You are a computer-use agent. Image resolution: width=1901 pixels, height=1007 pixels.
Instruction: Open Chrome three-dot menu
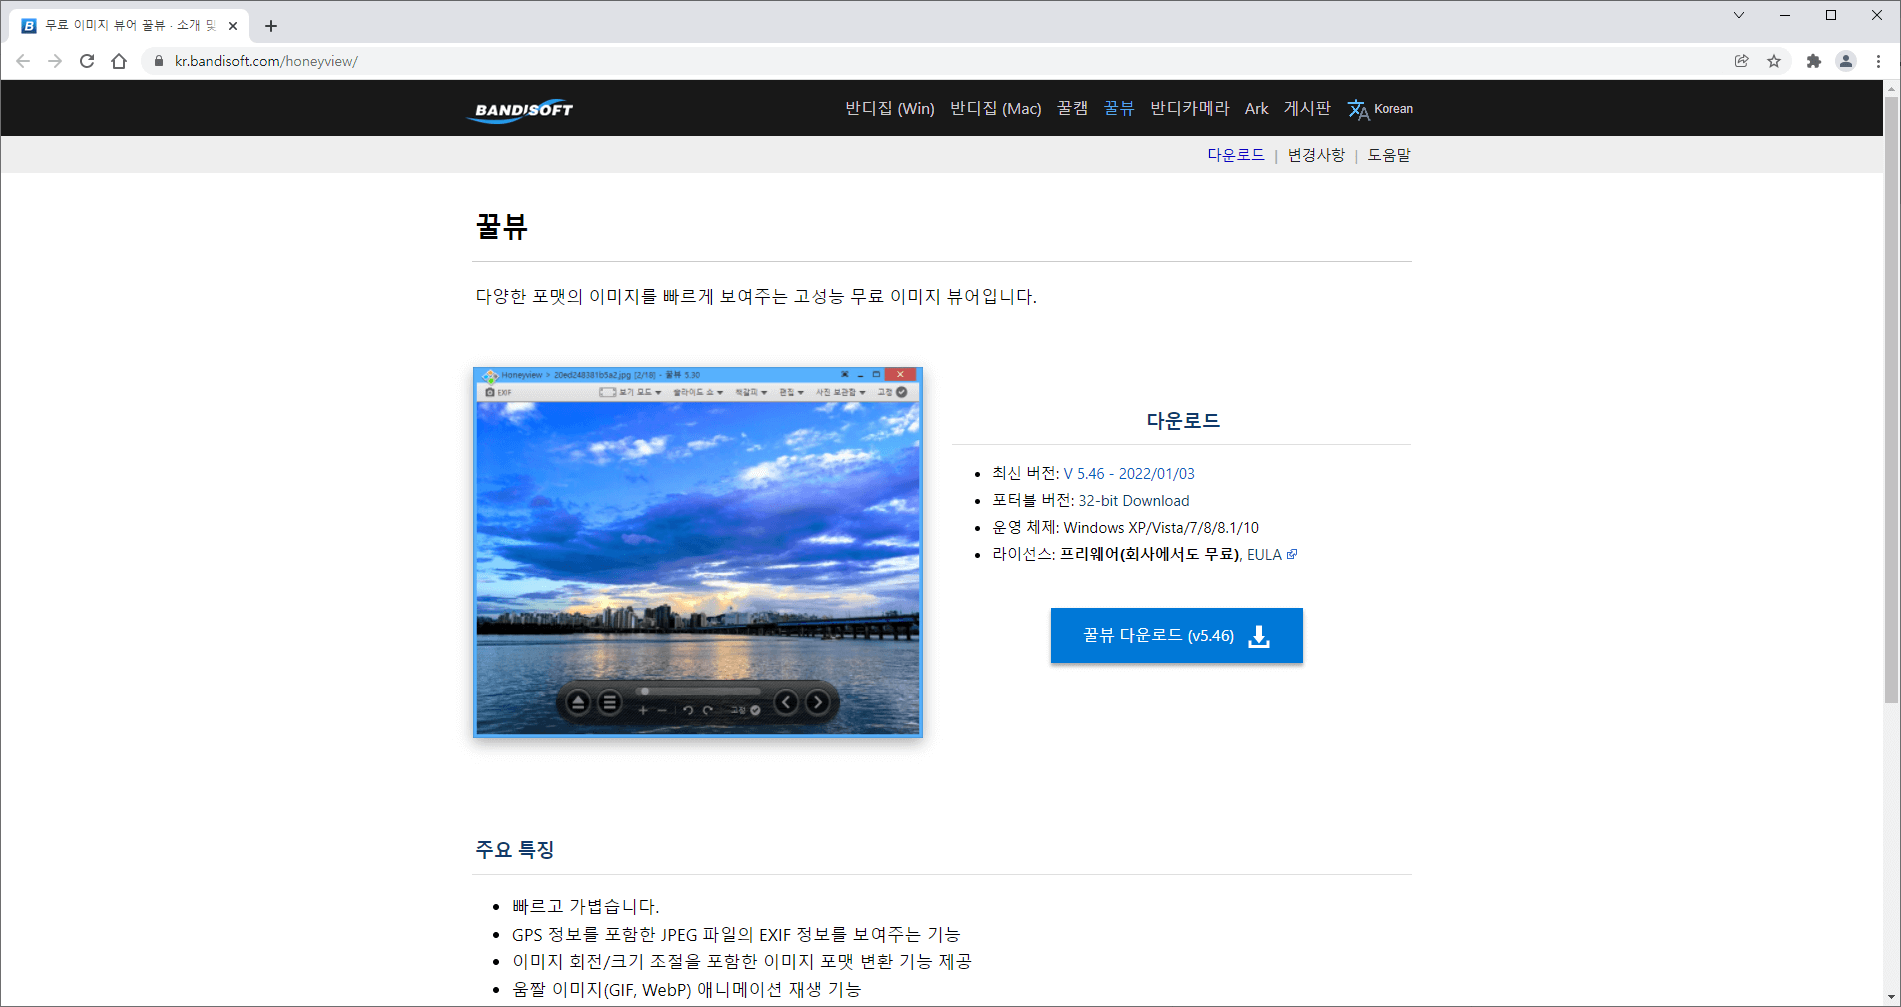[x=1878, y=61]
